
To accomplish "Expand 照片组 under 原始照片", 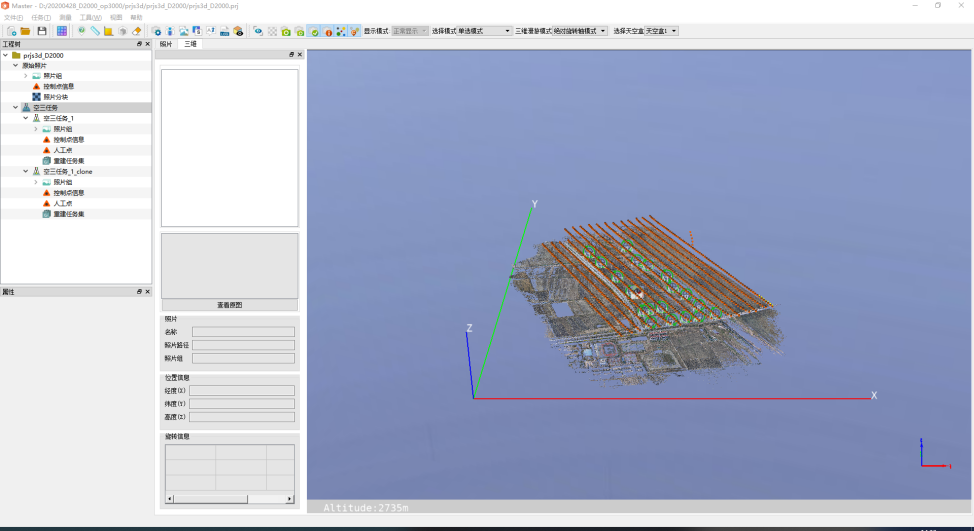I will tap(25, 76).
